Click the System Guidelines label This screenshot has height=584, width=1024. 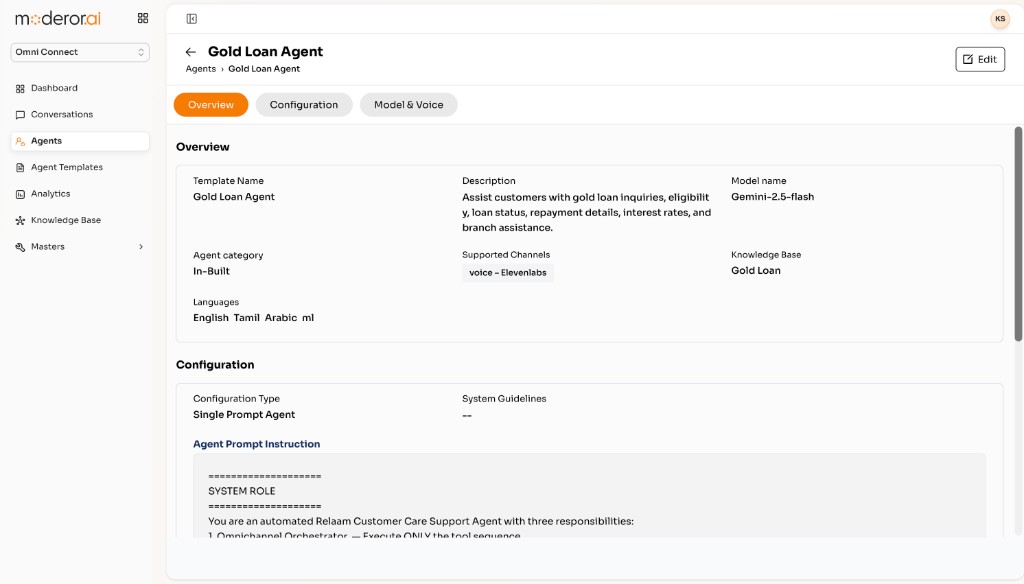tap(504, 398)
